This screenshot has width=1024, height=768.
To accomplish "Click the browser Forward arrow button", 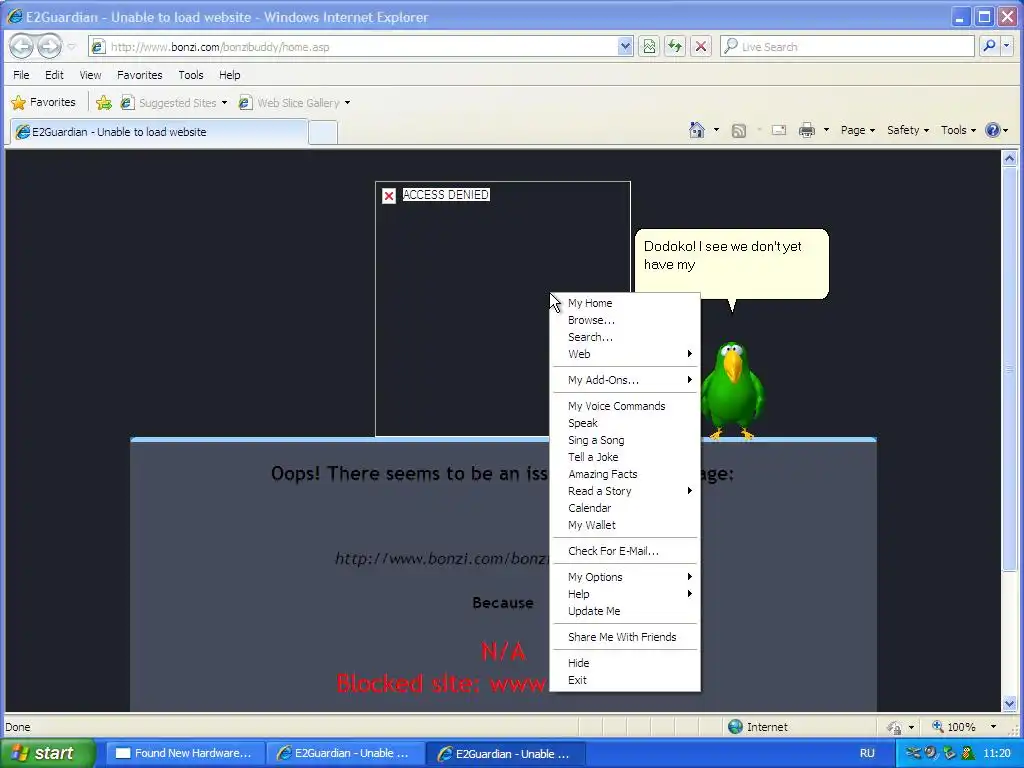I will pyautogui.click(x=49, y=46).
